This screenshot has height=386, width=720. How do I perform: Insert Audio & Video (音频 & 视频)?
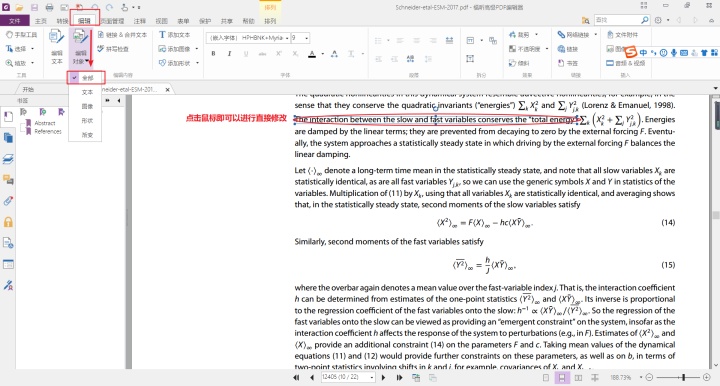(625, 63)
